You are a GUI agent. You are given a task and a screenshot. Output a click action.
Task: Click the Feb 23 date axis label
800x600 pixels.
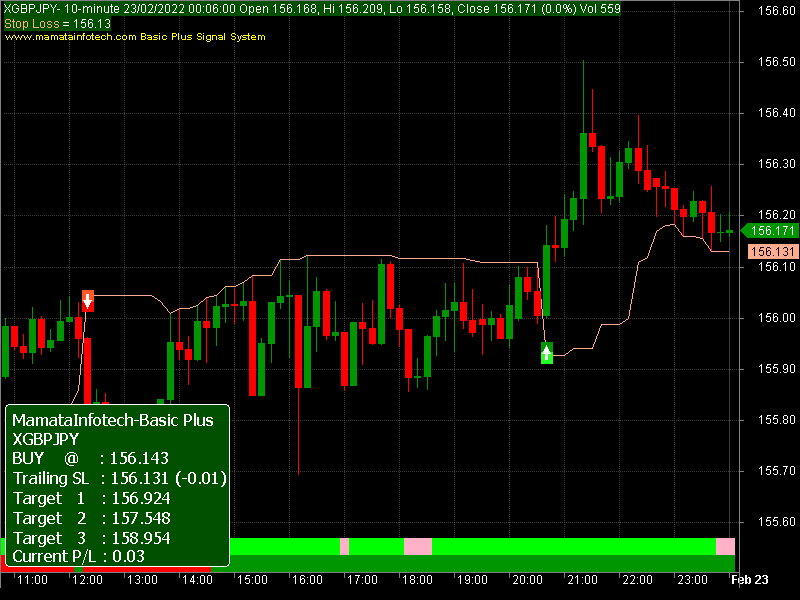pos(749,580)
